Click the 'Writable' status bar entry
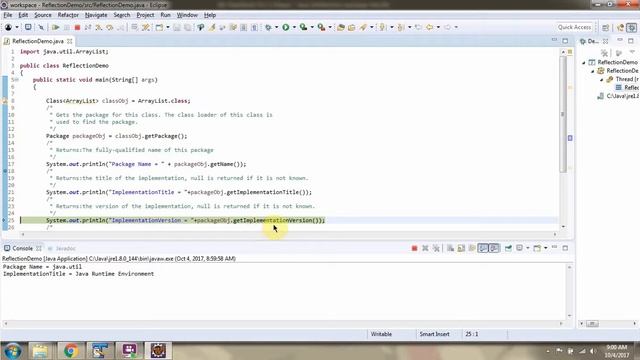 381,334
